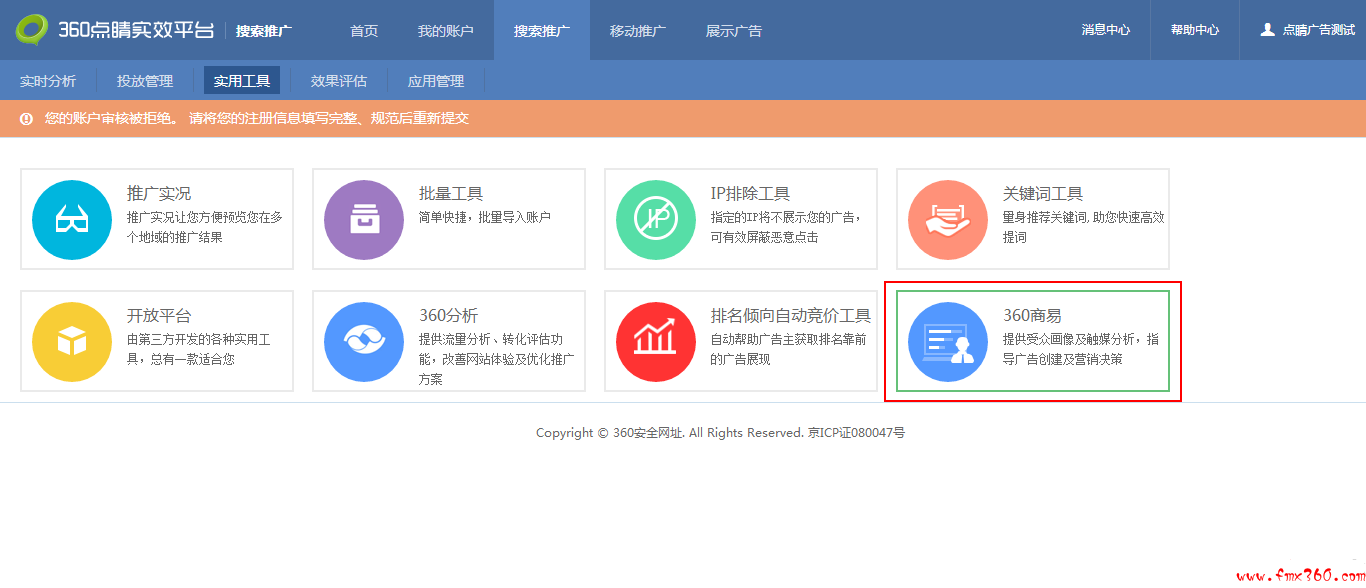Switch to the 移动推广 tab
1366x588 pixels.
[638, 31]
